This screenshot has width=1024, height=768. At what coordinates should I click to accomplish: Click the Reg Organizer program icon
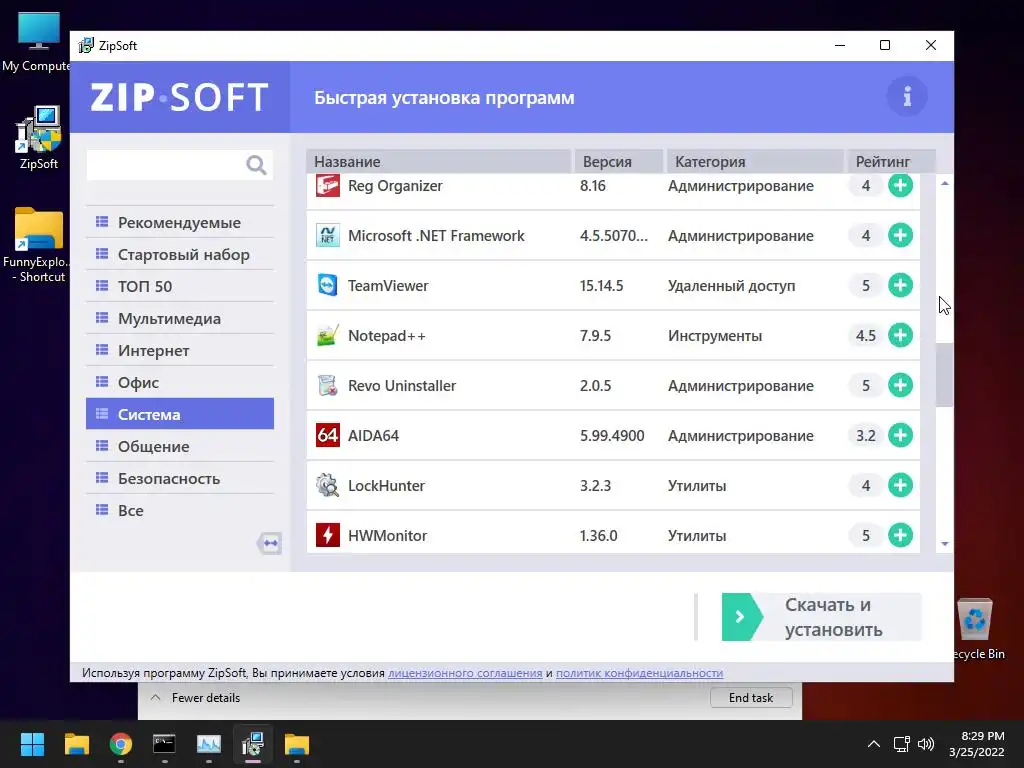point(328,185)
